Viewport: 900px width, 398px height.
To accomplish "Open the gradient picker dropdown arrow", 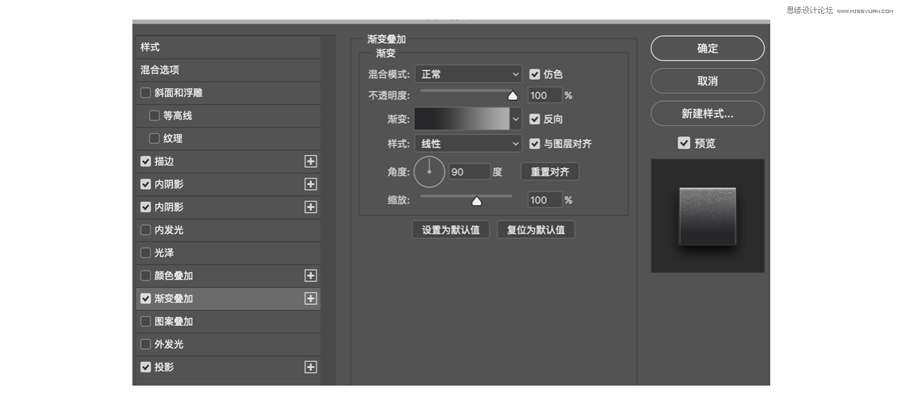I will (515, 119).
